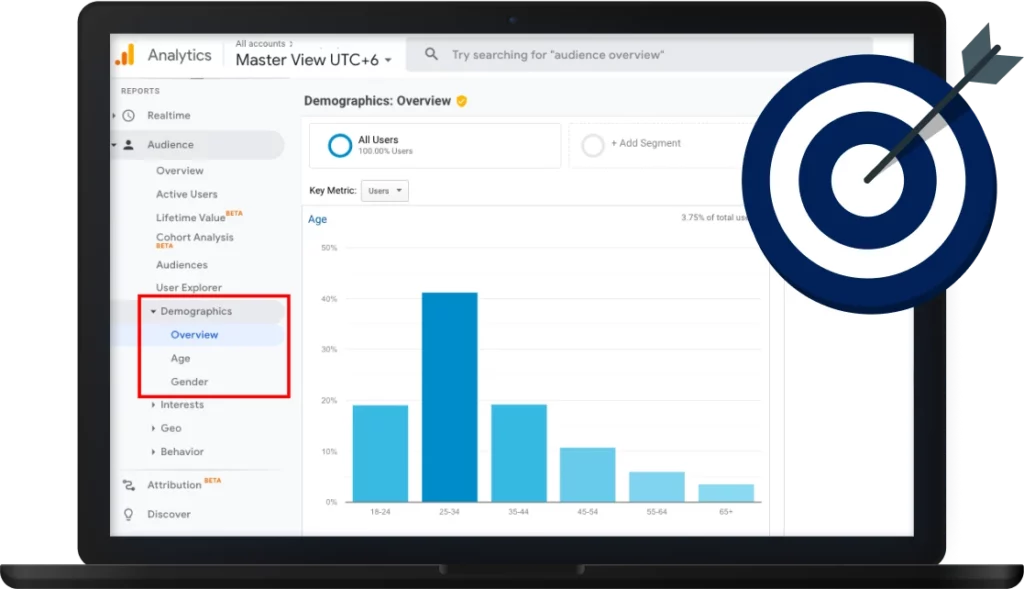Expand the Geo section
Viewport: 1024px width, 589px height.
coord(153,428)
